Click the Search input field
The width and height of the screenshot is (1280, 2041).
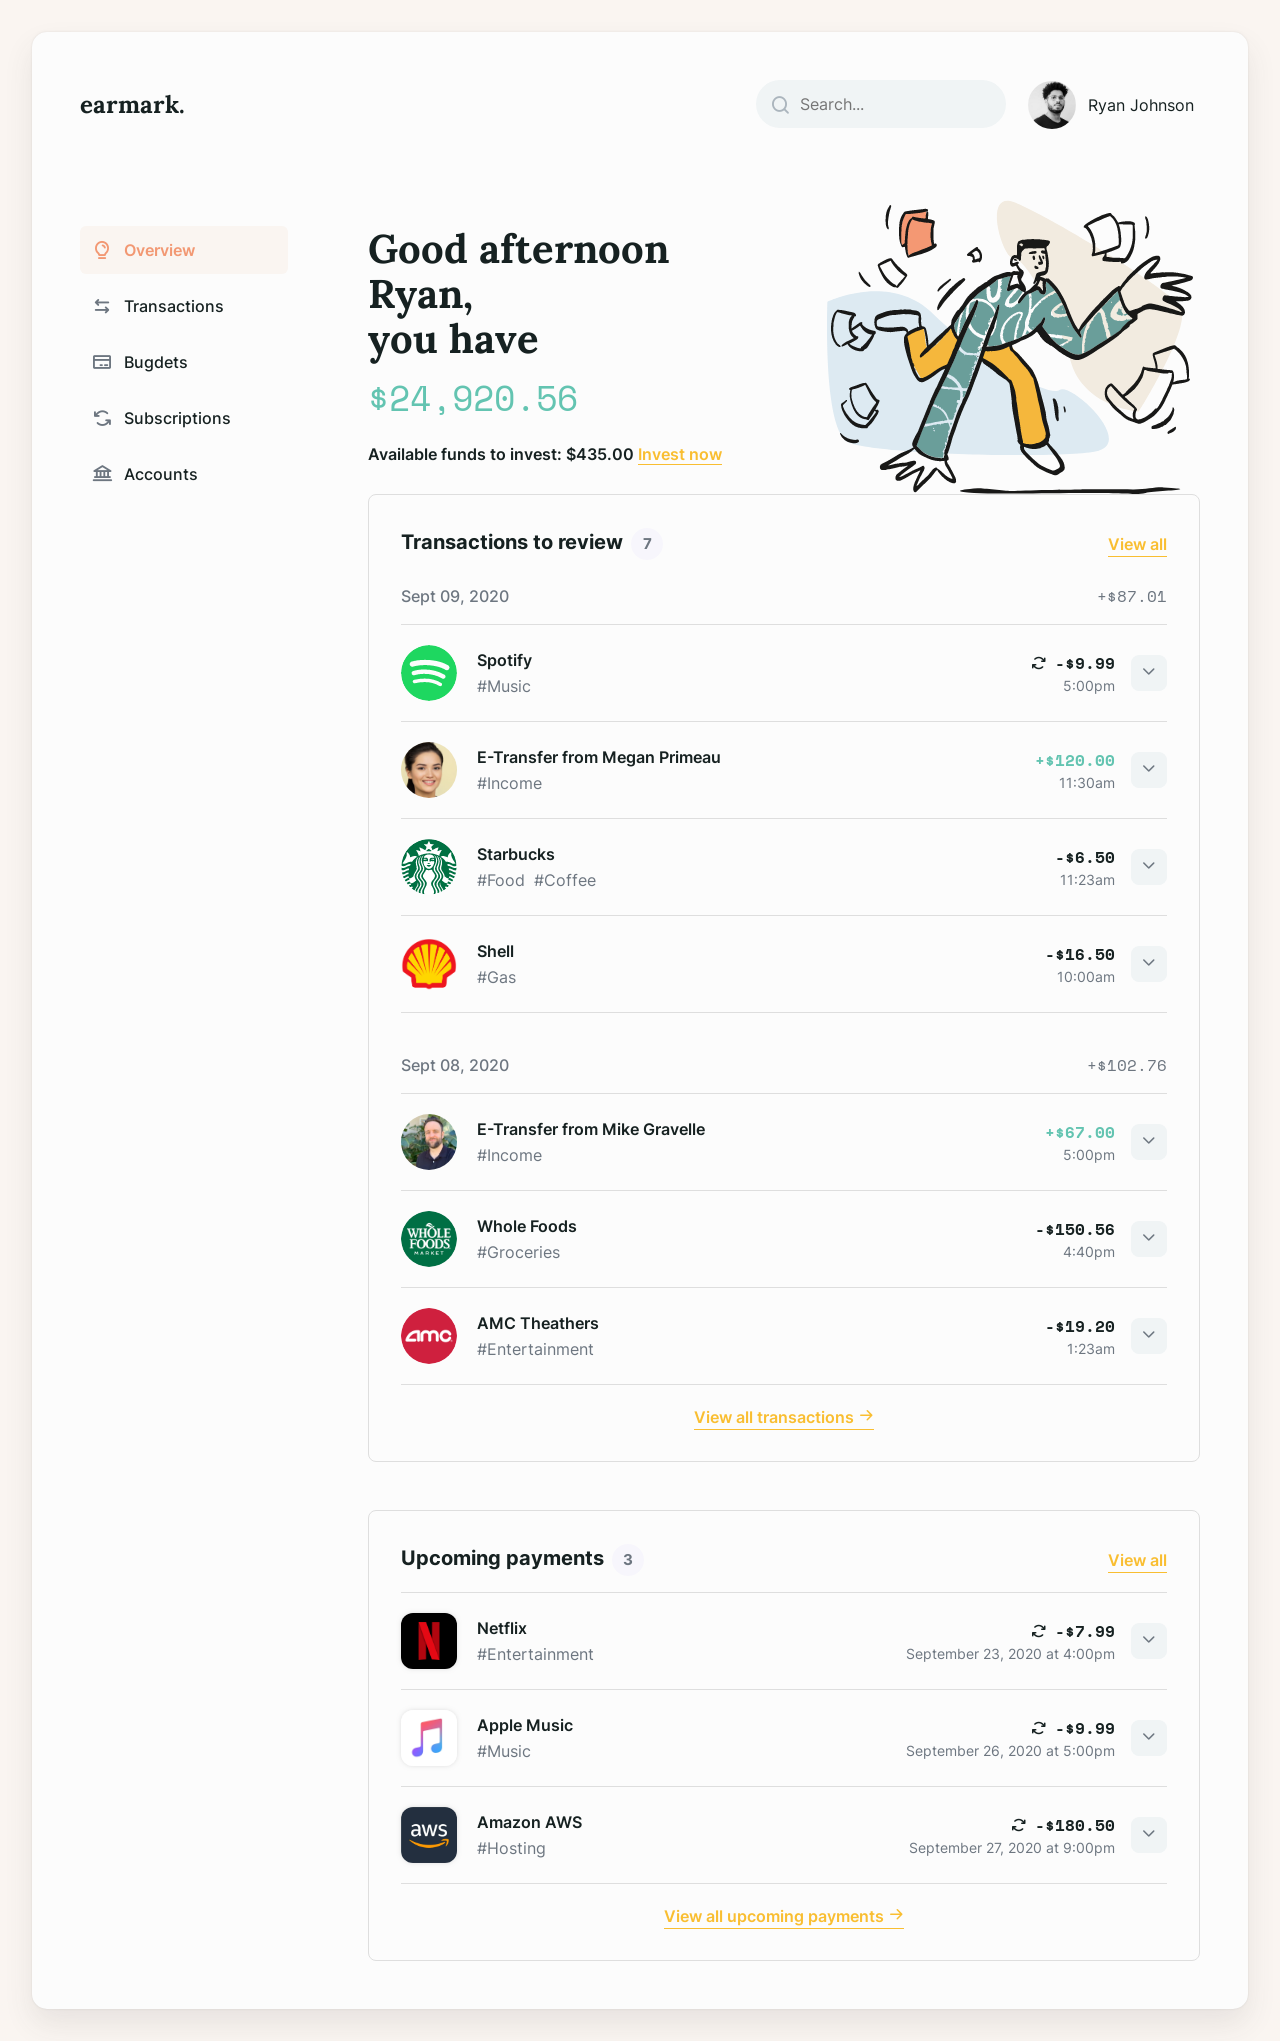(x=881, y=104)
